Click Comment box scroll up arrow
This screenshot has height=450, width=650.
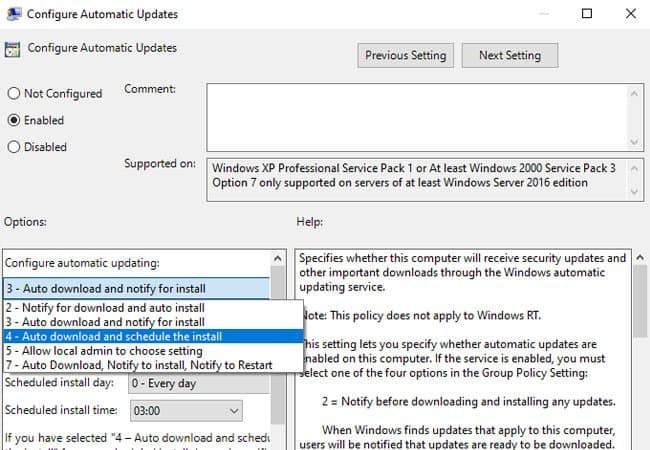coord(634,94)
